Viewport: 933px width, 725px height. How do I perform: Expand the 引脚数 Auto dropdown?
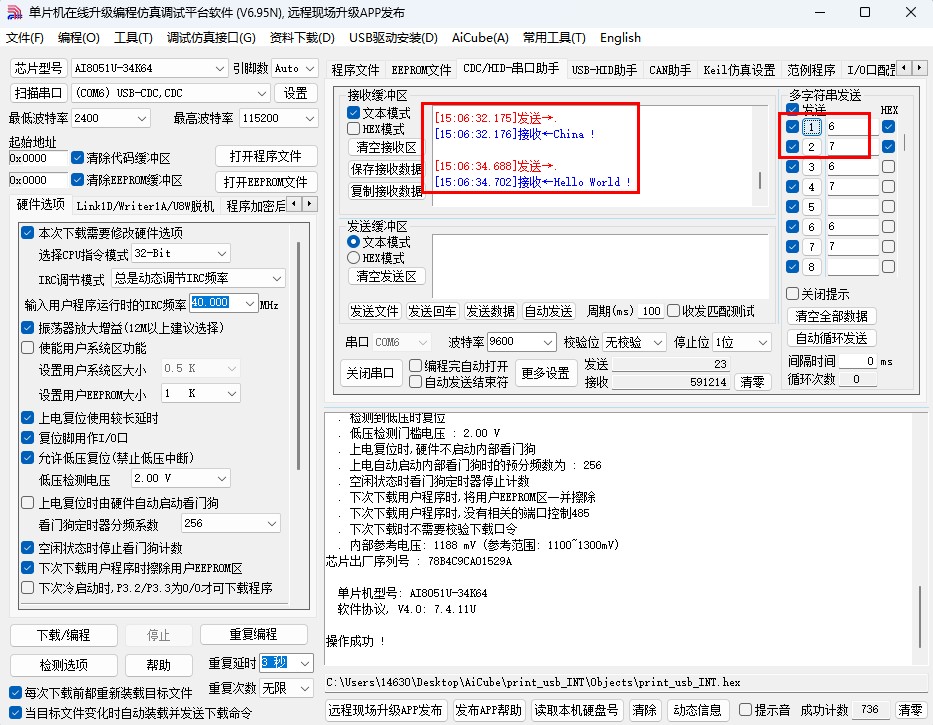pyautogui.click(x=310, y=68)
